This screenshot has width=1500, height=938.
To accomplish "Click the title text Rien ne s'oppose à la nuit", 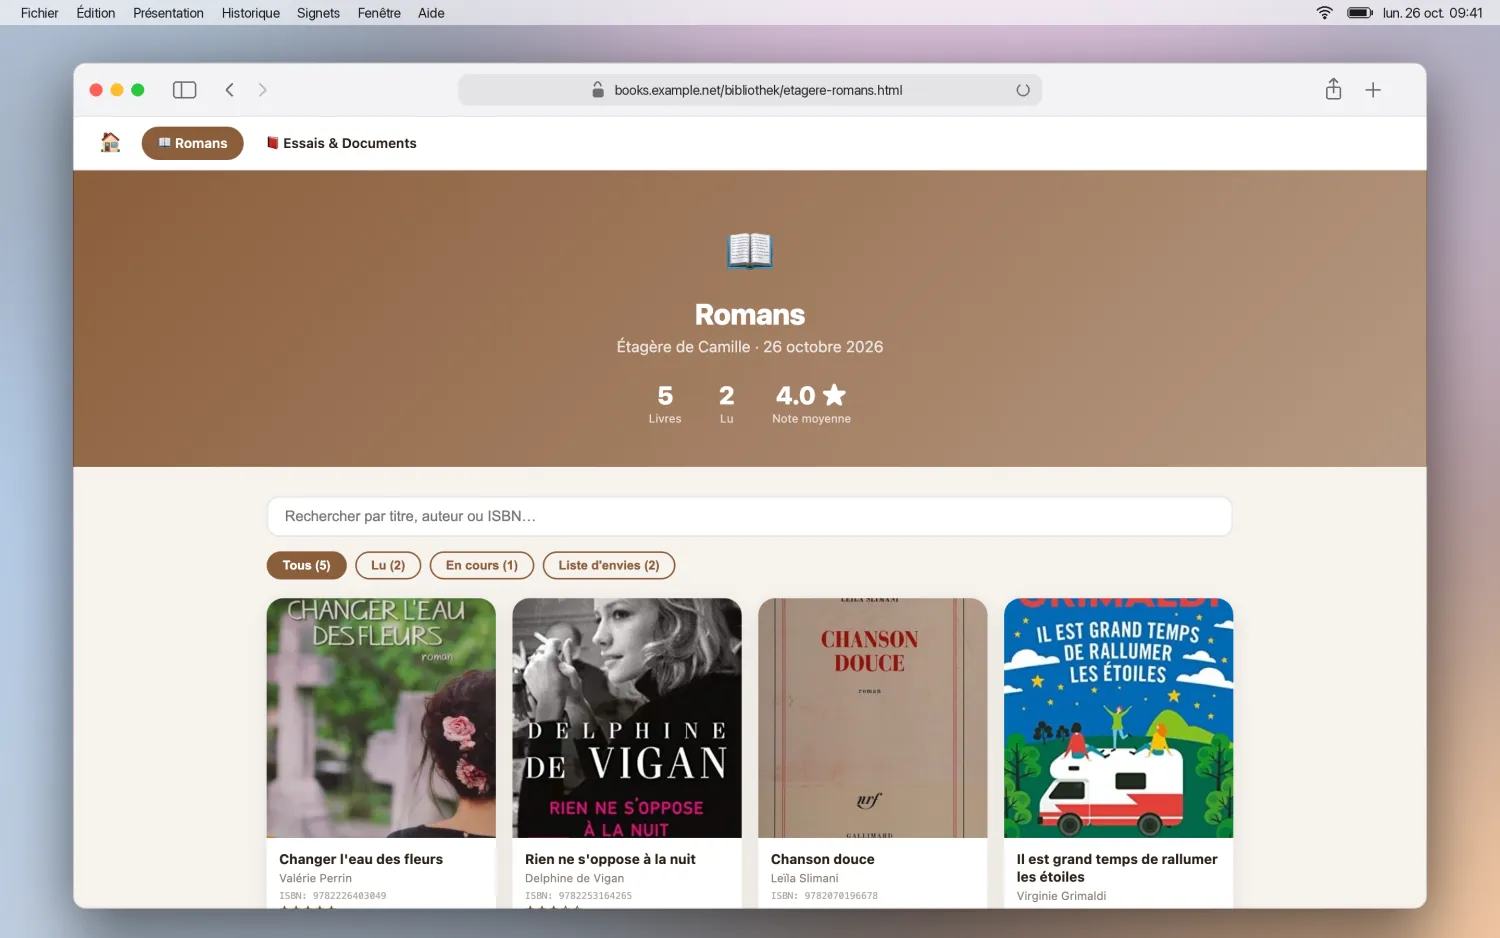I will click(x=610, y=859).
